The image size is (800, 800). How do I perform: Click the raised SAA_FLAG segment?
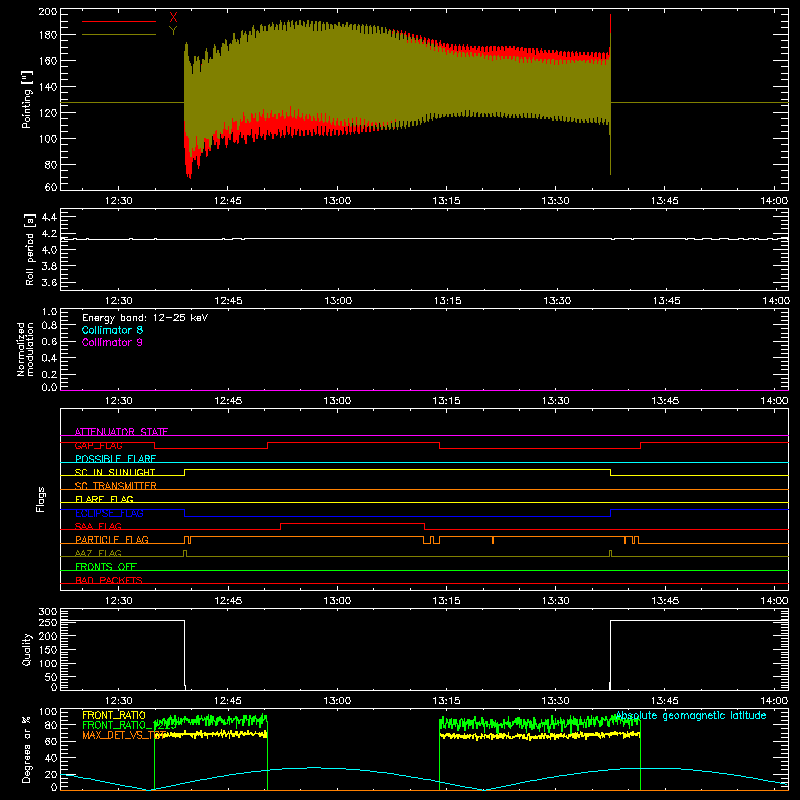(353, 523)
